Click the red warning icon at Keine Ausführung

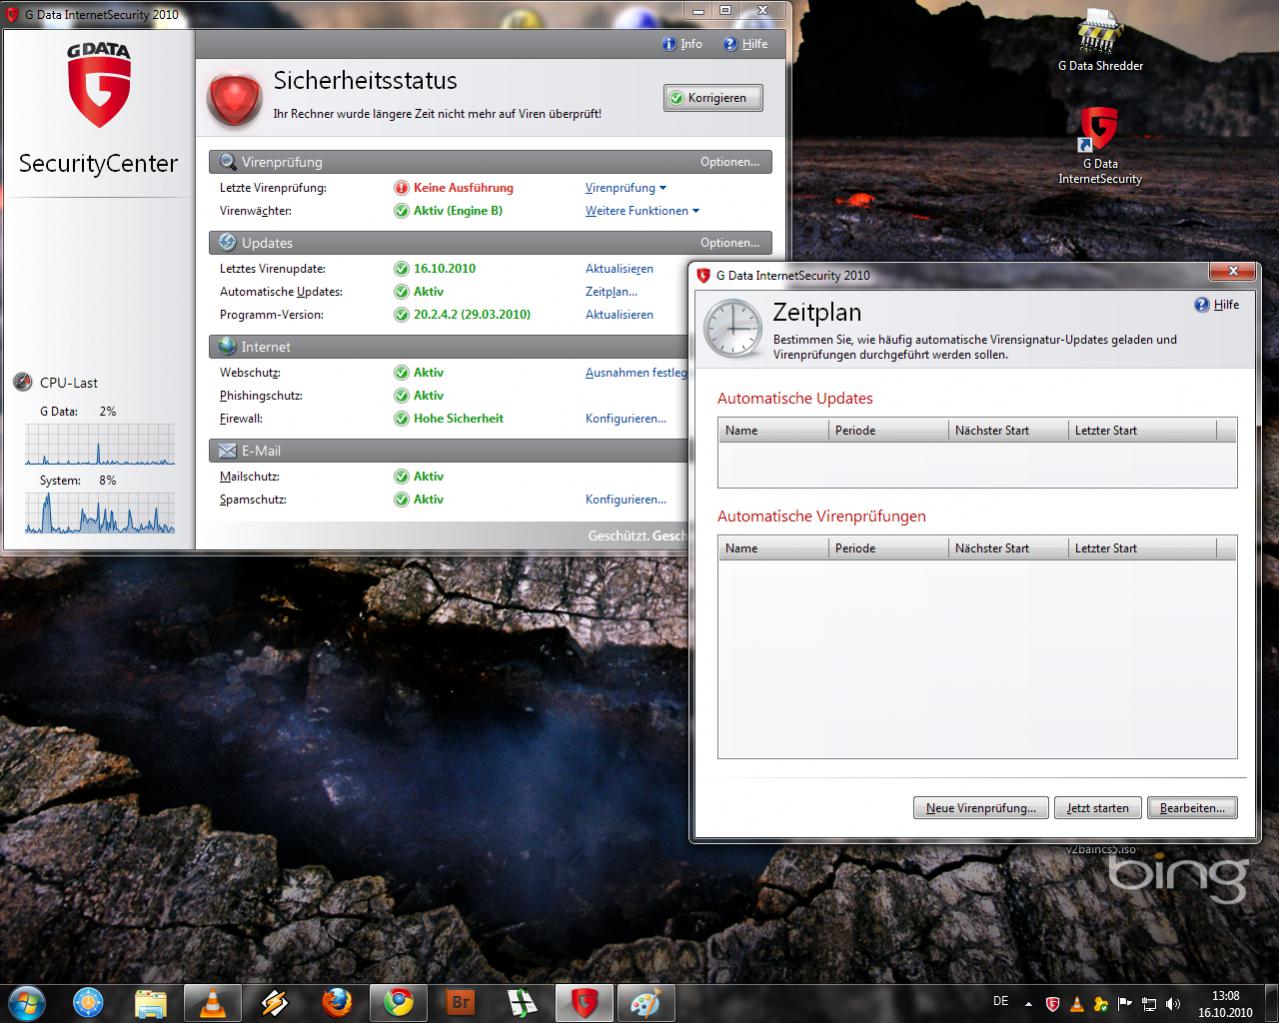(x=402, y=188)
